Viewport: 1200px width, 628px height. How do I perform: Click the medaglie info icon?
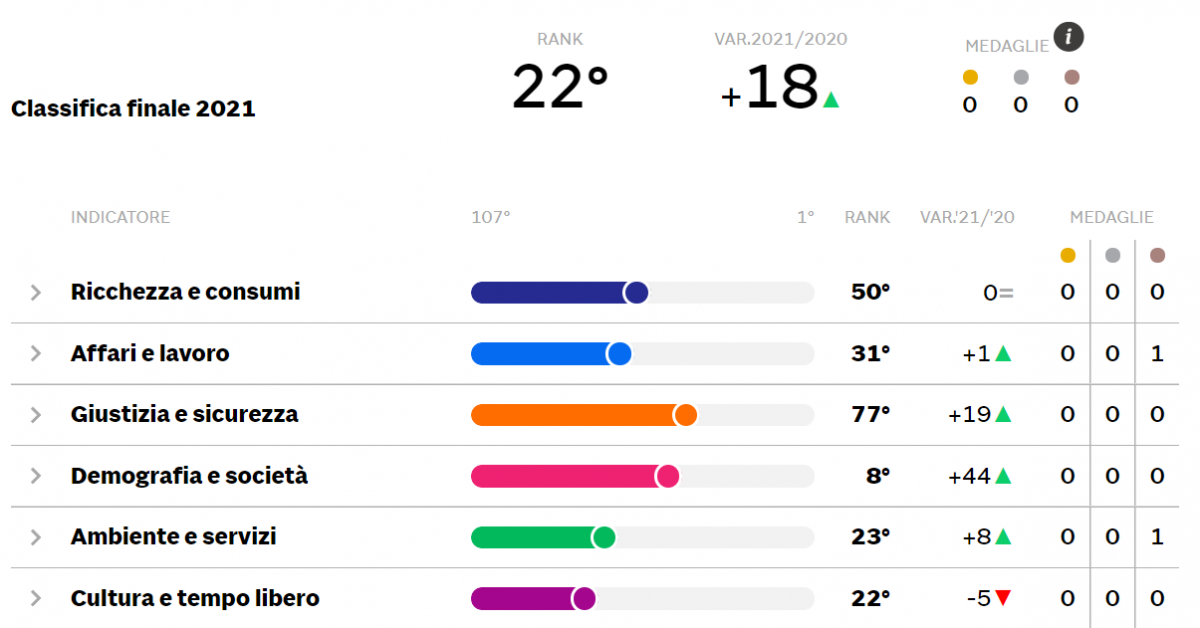tap(1069, 38)
